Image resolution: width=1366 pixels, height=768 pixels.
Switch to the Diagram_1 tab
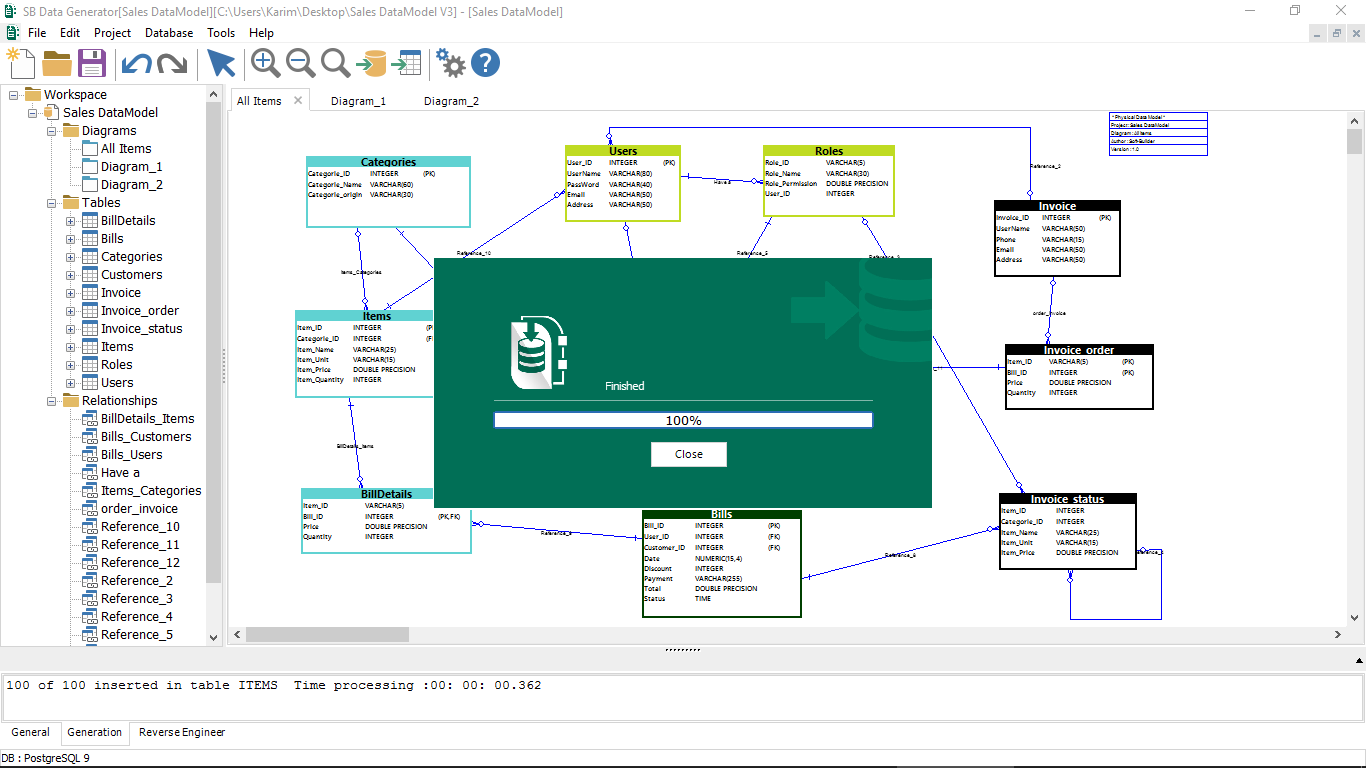[x=358, y=101]
